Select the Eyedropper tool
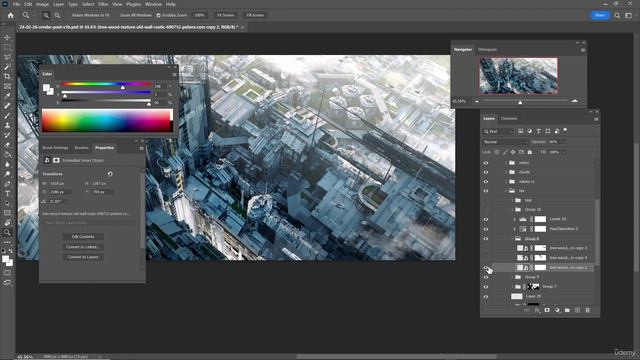Screen dimensions: 640x360 coord(7,96)
